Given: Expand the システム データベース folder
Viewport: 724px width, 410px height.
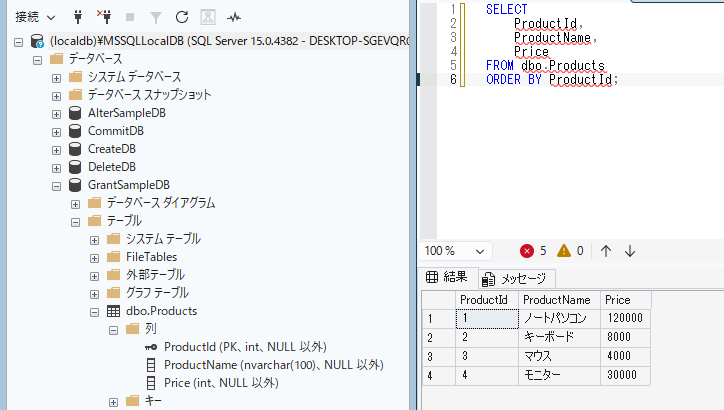Looking at the screenshot, I should click(x=56, y=78).
